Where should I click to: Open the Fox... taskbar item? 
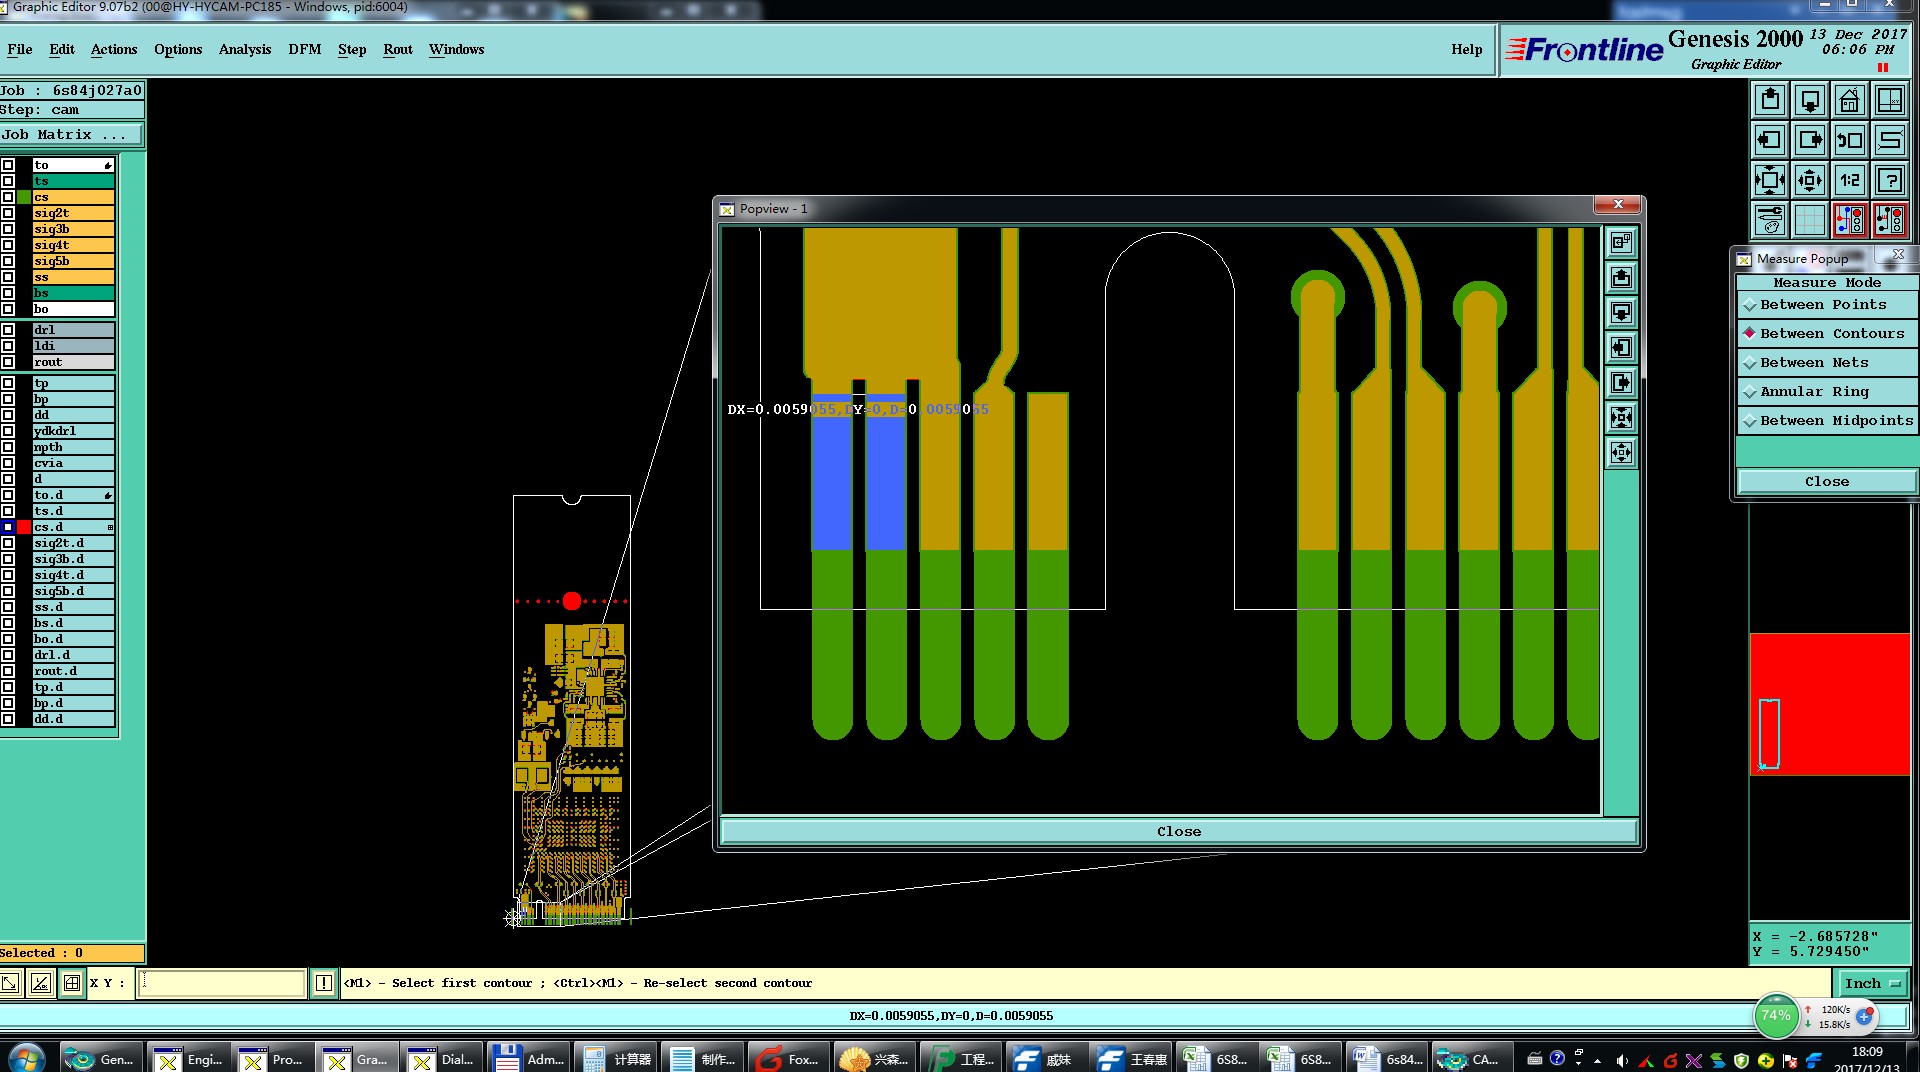(x=788, y=1058)
